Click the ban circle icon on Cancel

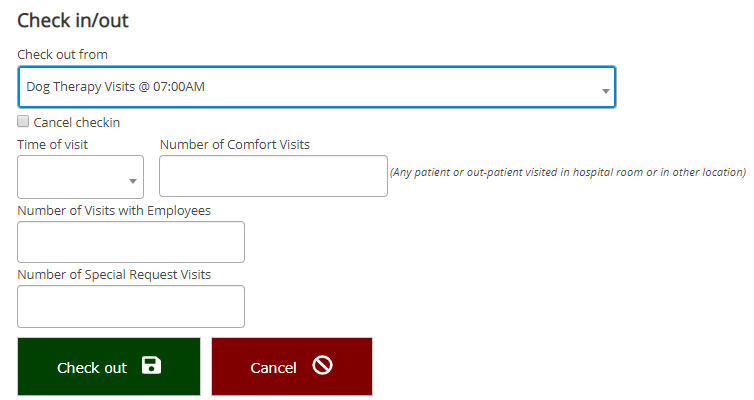tap(322, 366)
